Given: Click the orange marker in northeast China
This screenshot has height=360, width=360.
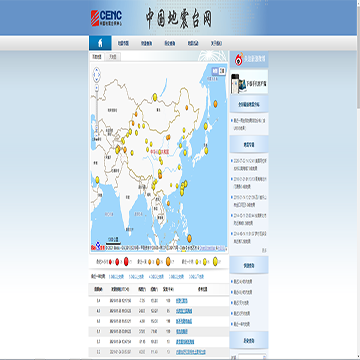Looking at the screenshot, I should [x=187, y=108].
